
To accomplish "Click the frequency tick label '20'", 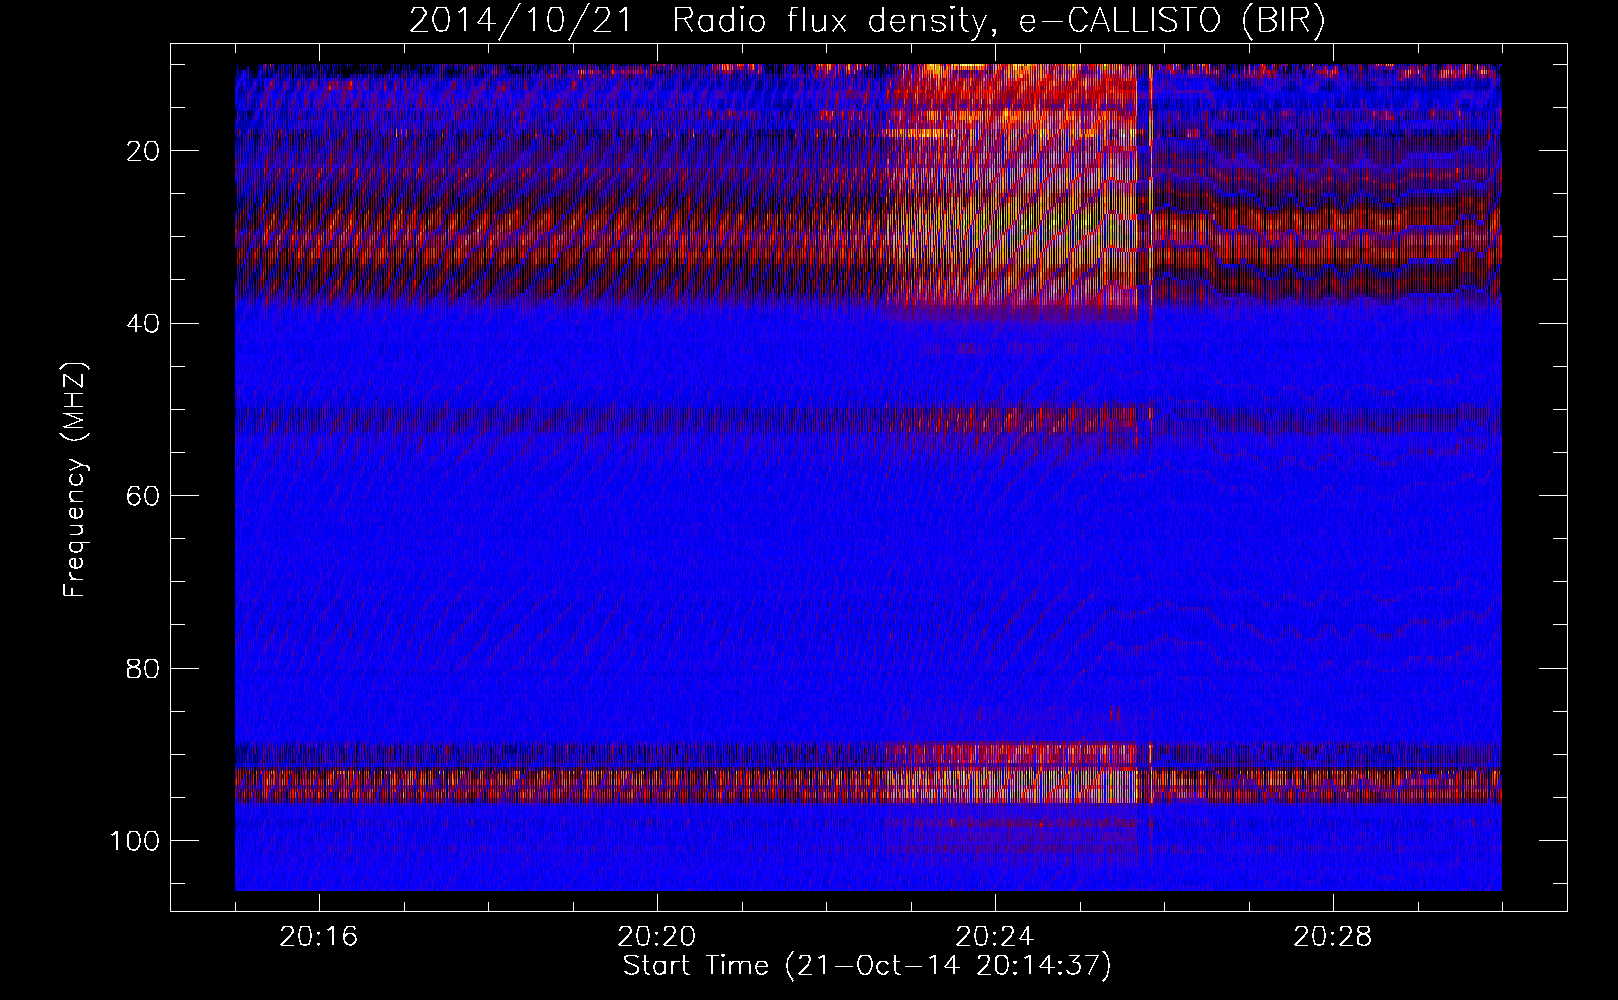I will (143, 151).
